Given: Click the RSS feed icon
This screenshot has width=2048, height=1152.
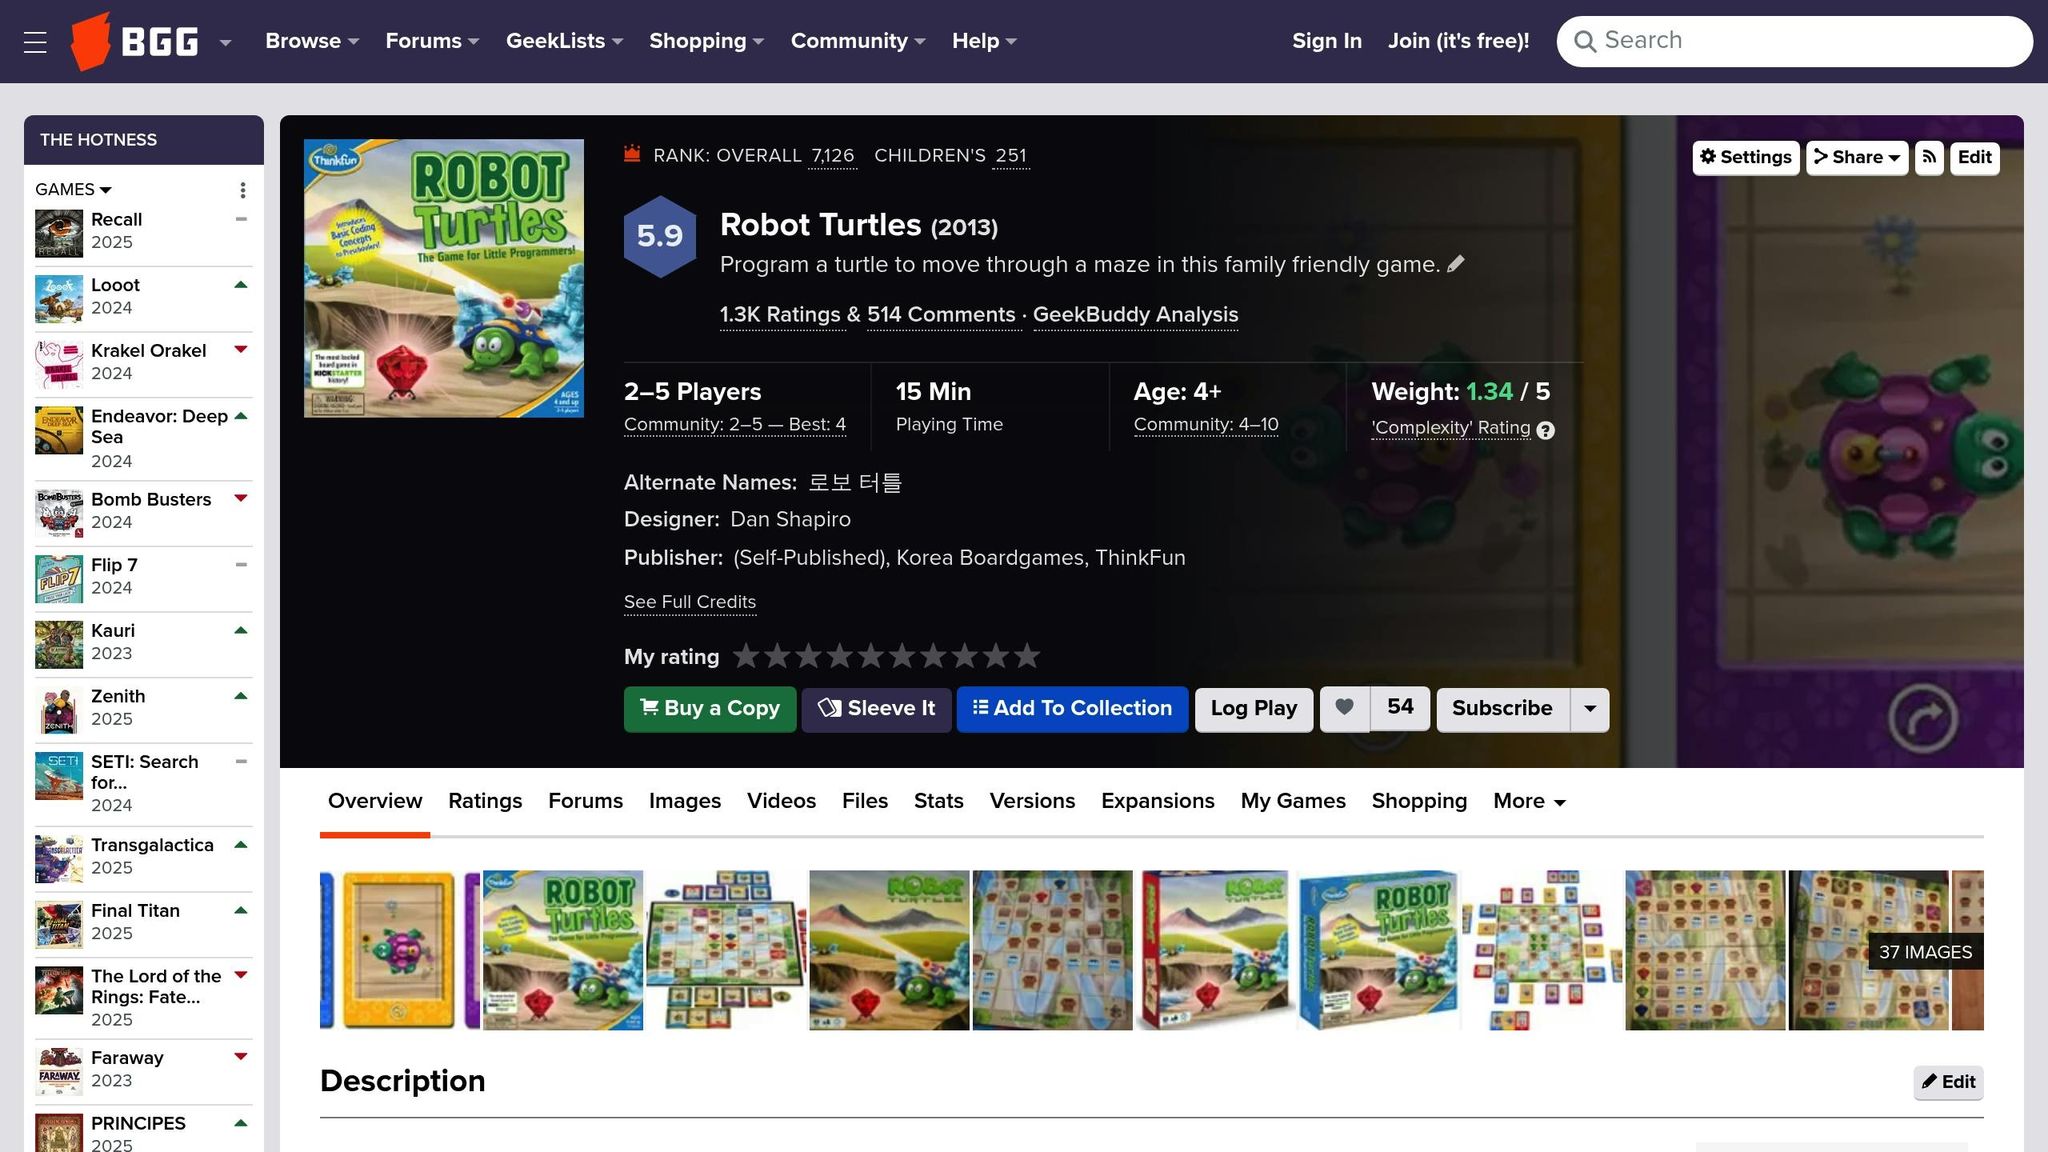Looking at the screenshot, I should (1930, 157).
